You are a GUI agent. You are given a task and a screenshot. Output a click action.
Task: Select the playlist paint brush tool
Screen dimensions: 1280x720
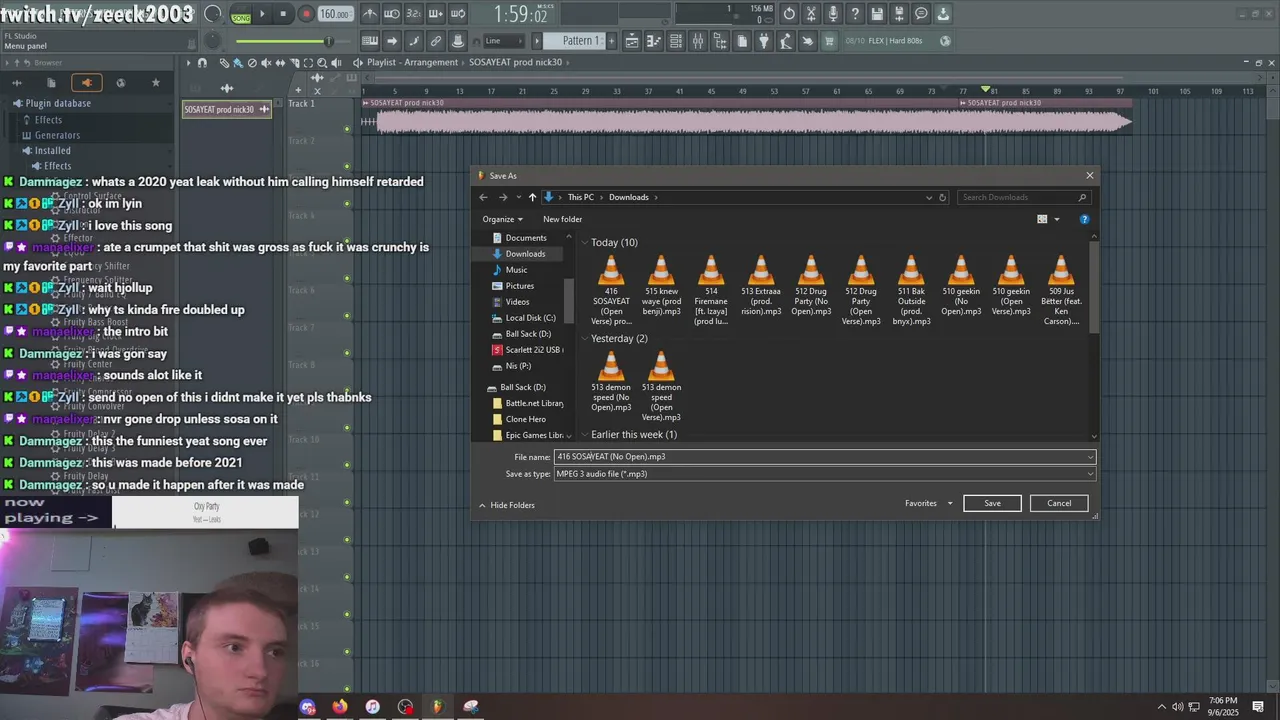pos(238,63)
